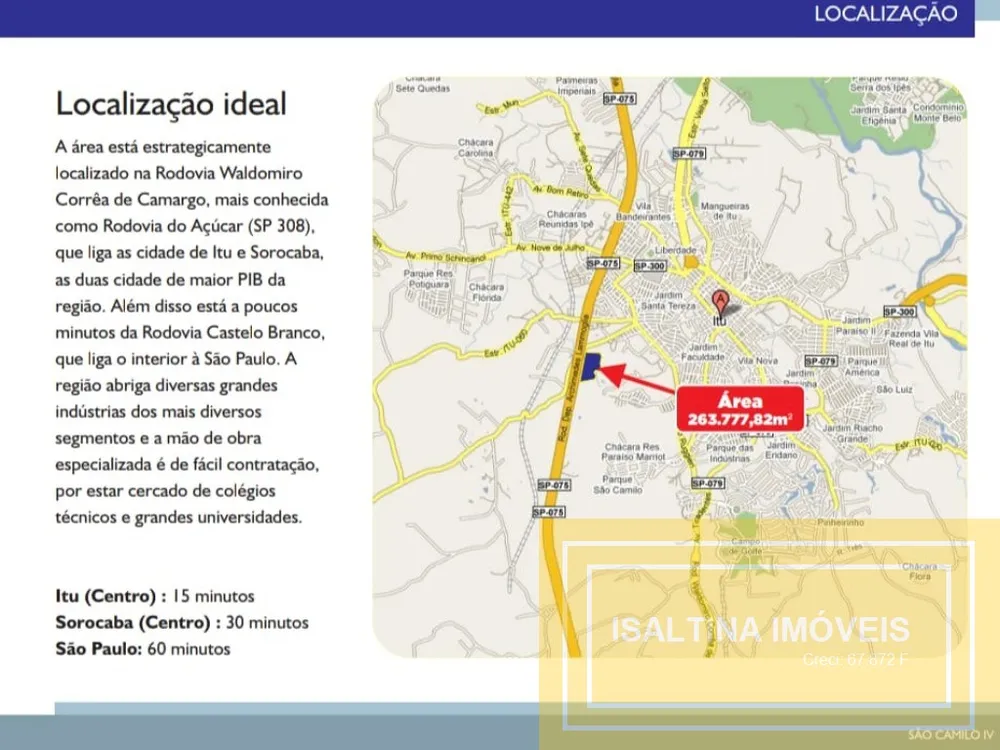Image resolution: width=1000 pixels, height=750 pixels.
Task: Click the 'Av. Bom Retiro' street label
Action: [x=560, y=190]
